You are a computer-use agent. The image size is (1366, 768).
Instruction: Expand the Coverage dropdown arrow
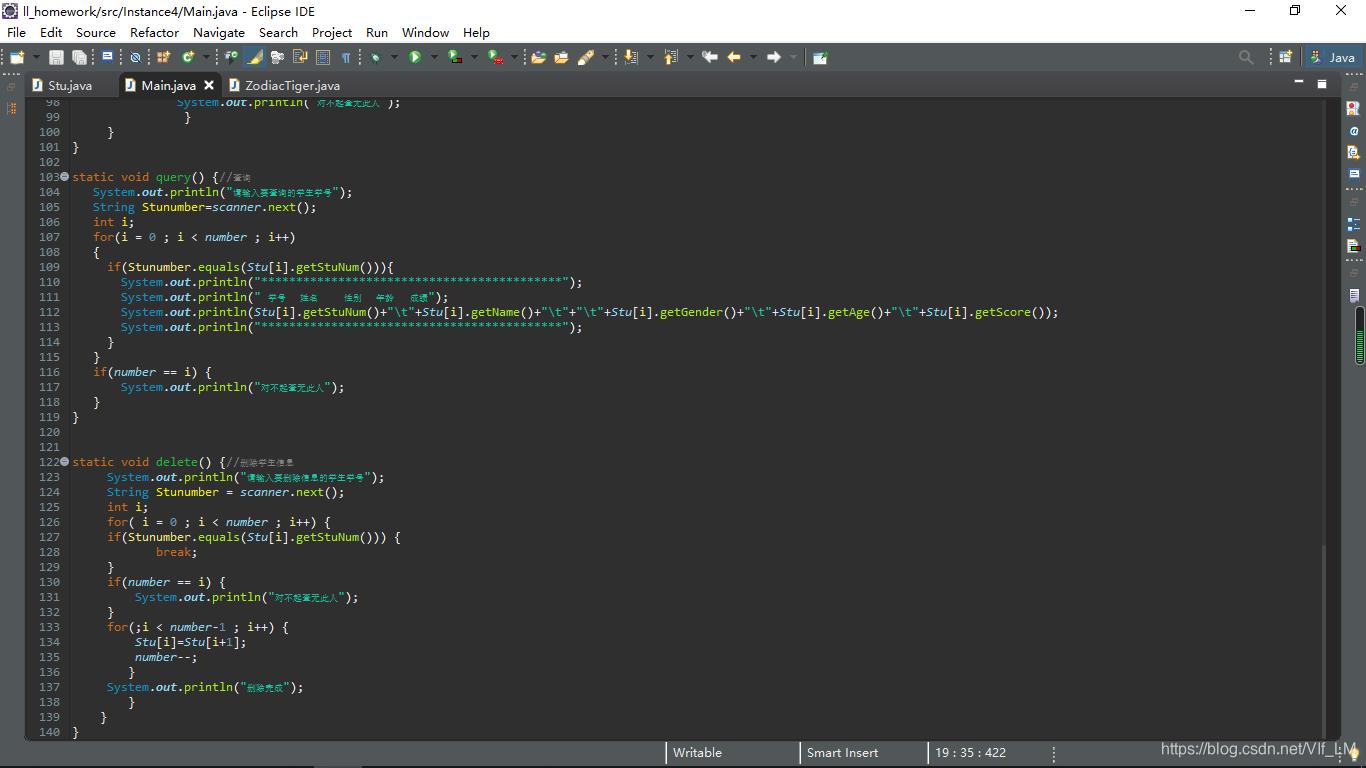click(x=474, y=57)
